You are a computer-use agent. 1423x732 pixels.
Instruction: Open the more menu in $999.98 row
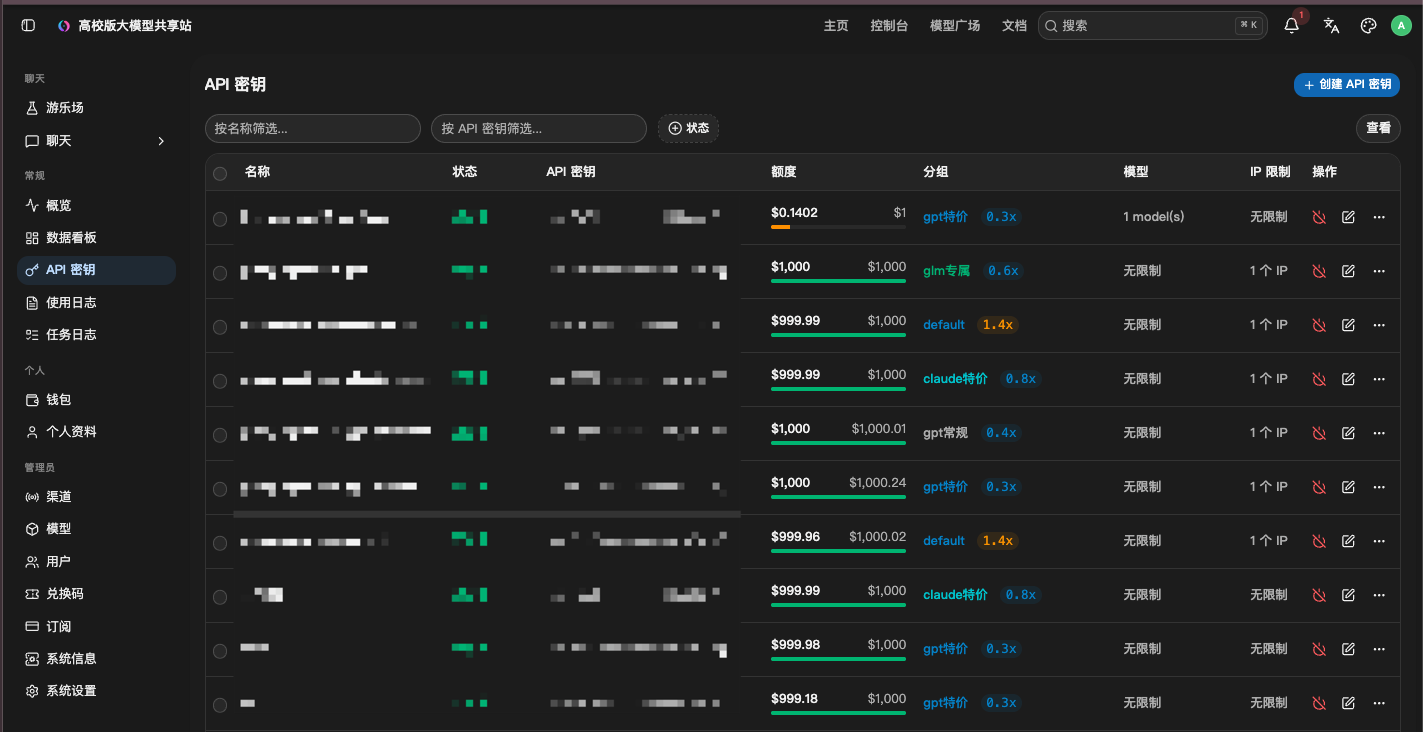[x=1379, y=649]
